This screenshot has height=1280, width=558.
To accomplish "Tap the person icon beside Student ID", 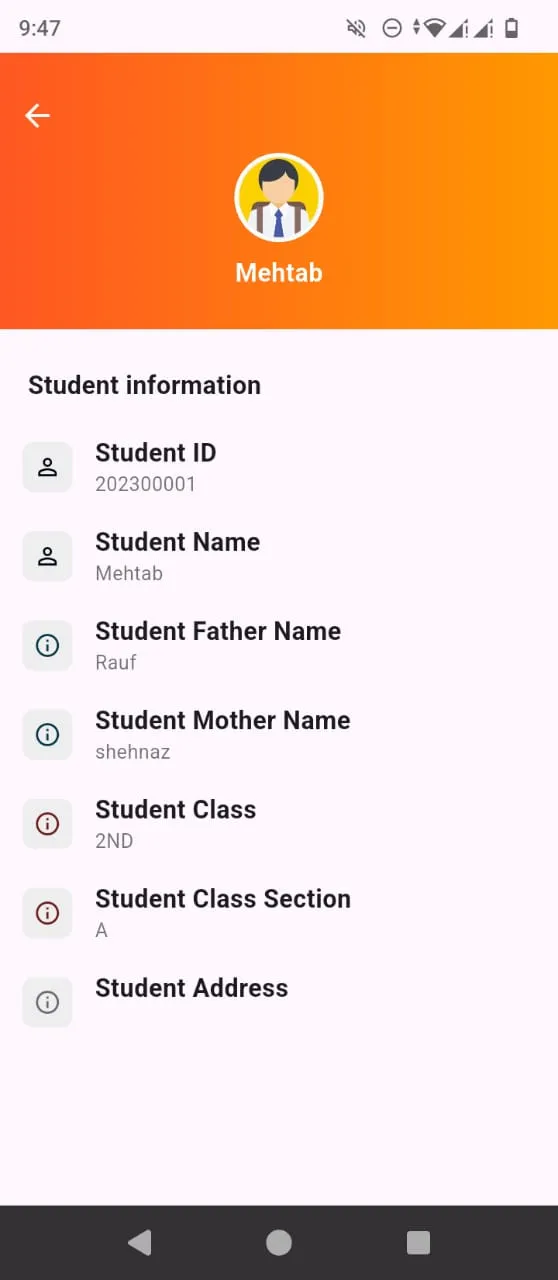I will [x=47, y=467].
